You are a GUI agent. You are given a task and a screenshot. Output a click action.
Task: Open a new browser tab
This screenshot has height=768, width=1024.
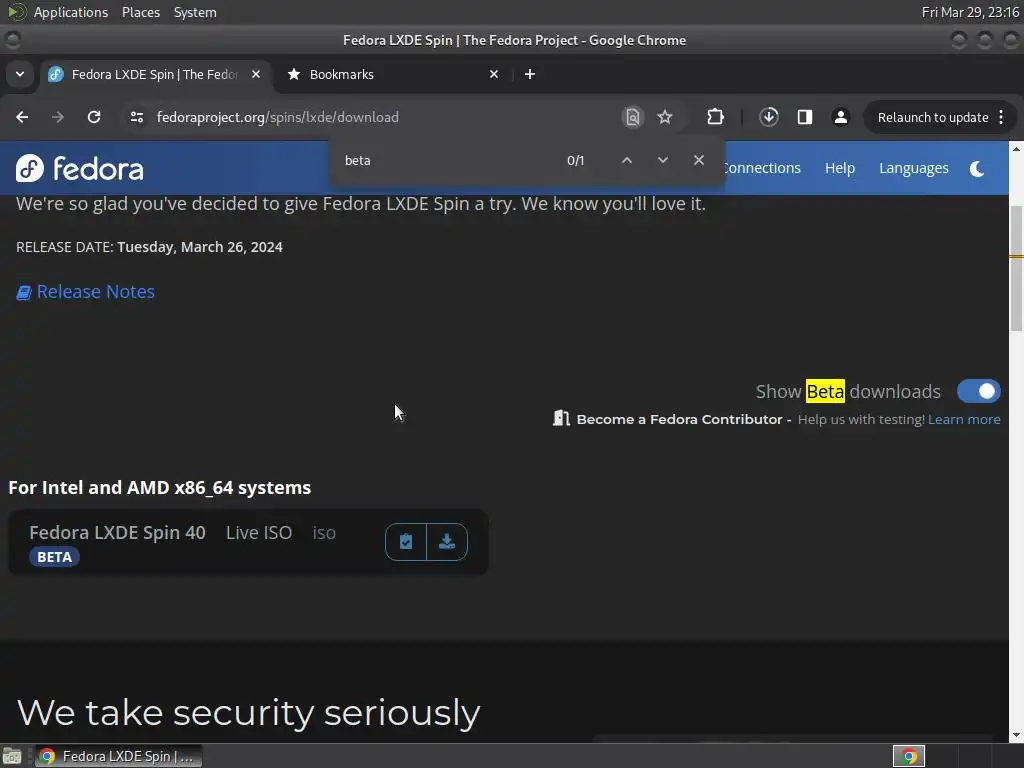(530, 74)
